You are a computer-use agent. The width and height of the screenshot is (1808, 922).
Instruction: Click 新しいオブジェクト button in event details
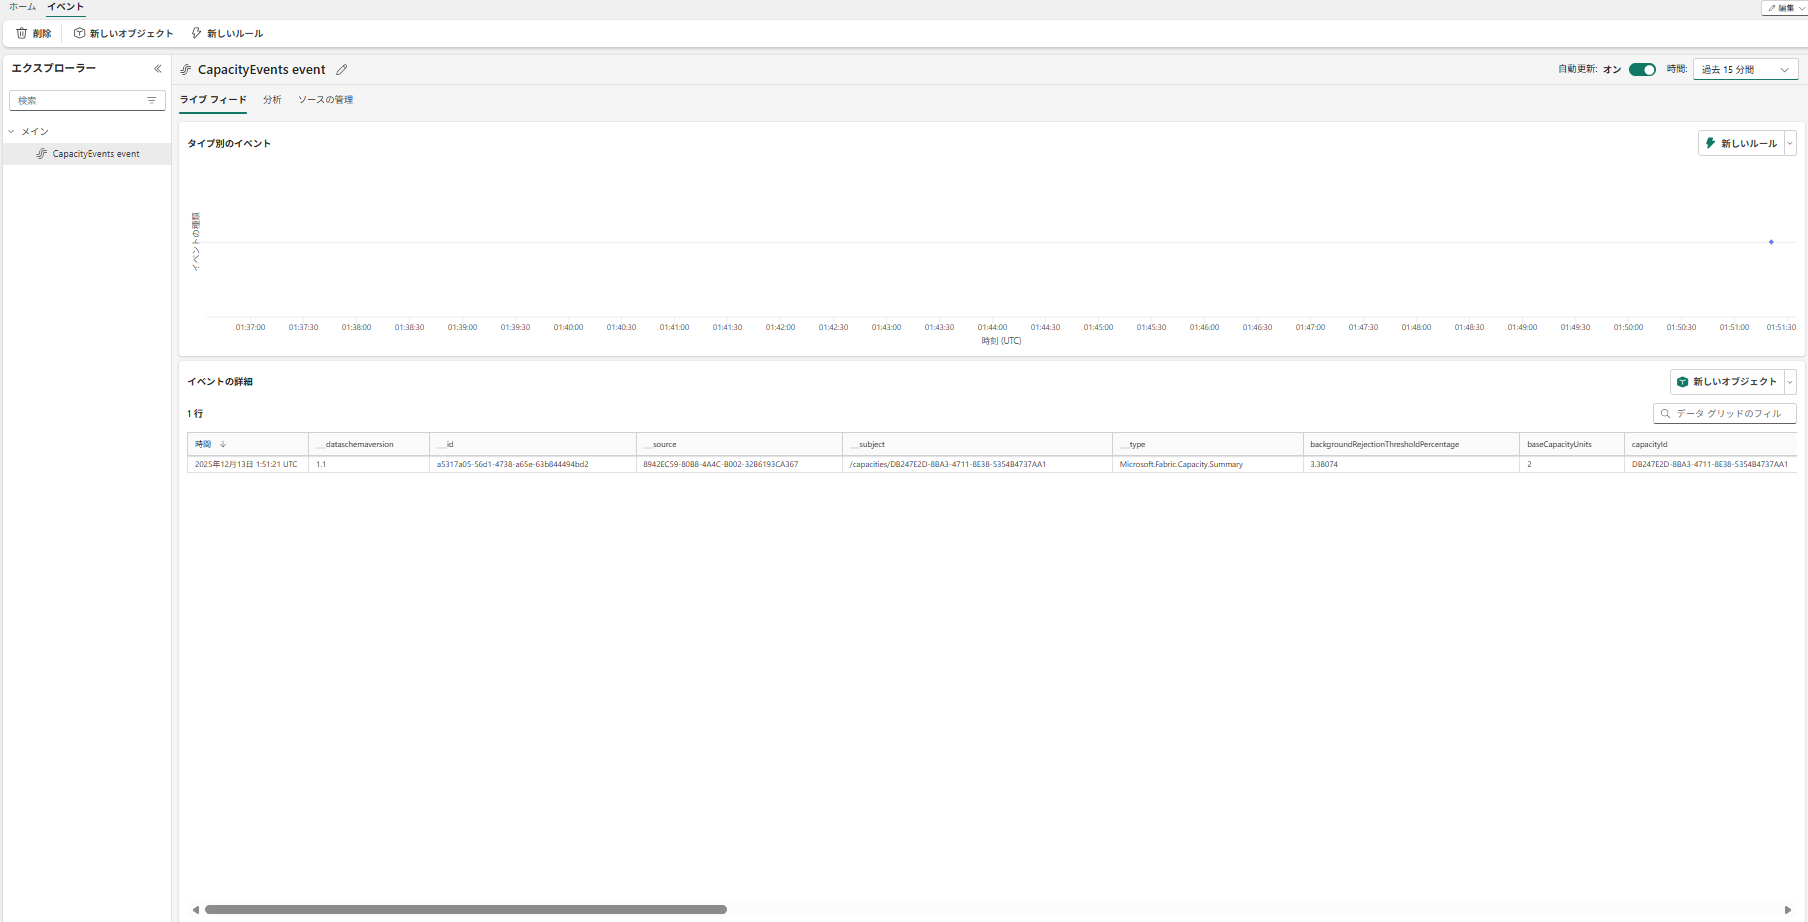point(1727,381)
